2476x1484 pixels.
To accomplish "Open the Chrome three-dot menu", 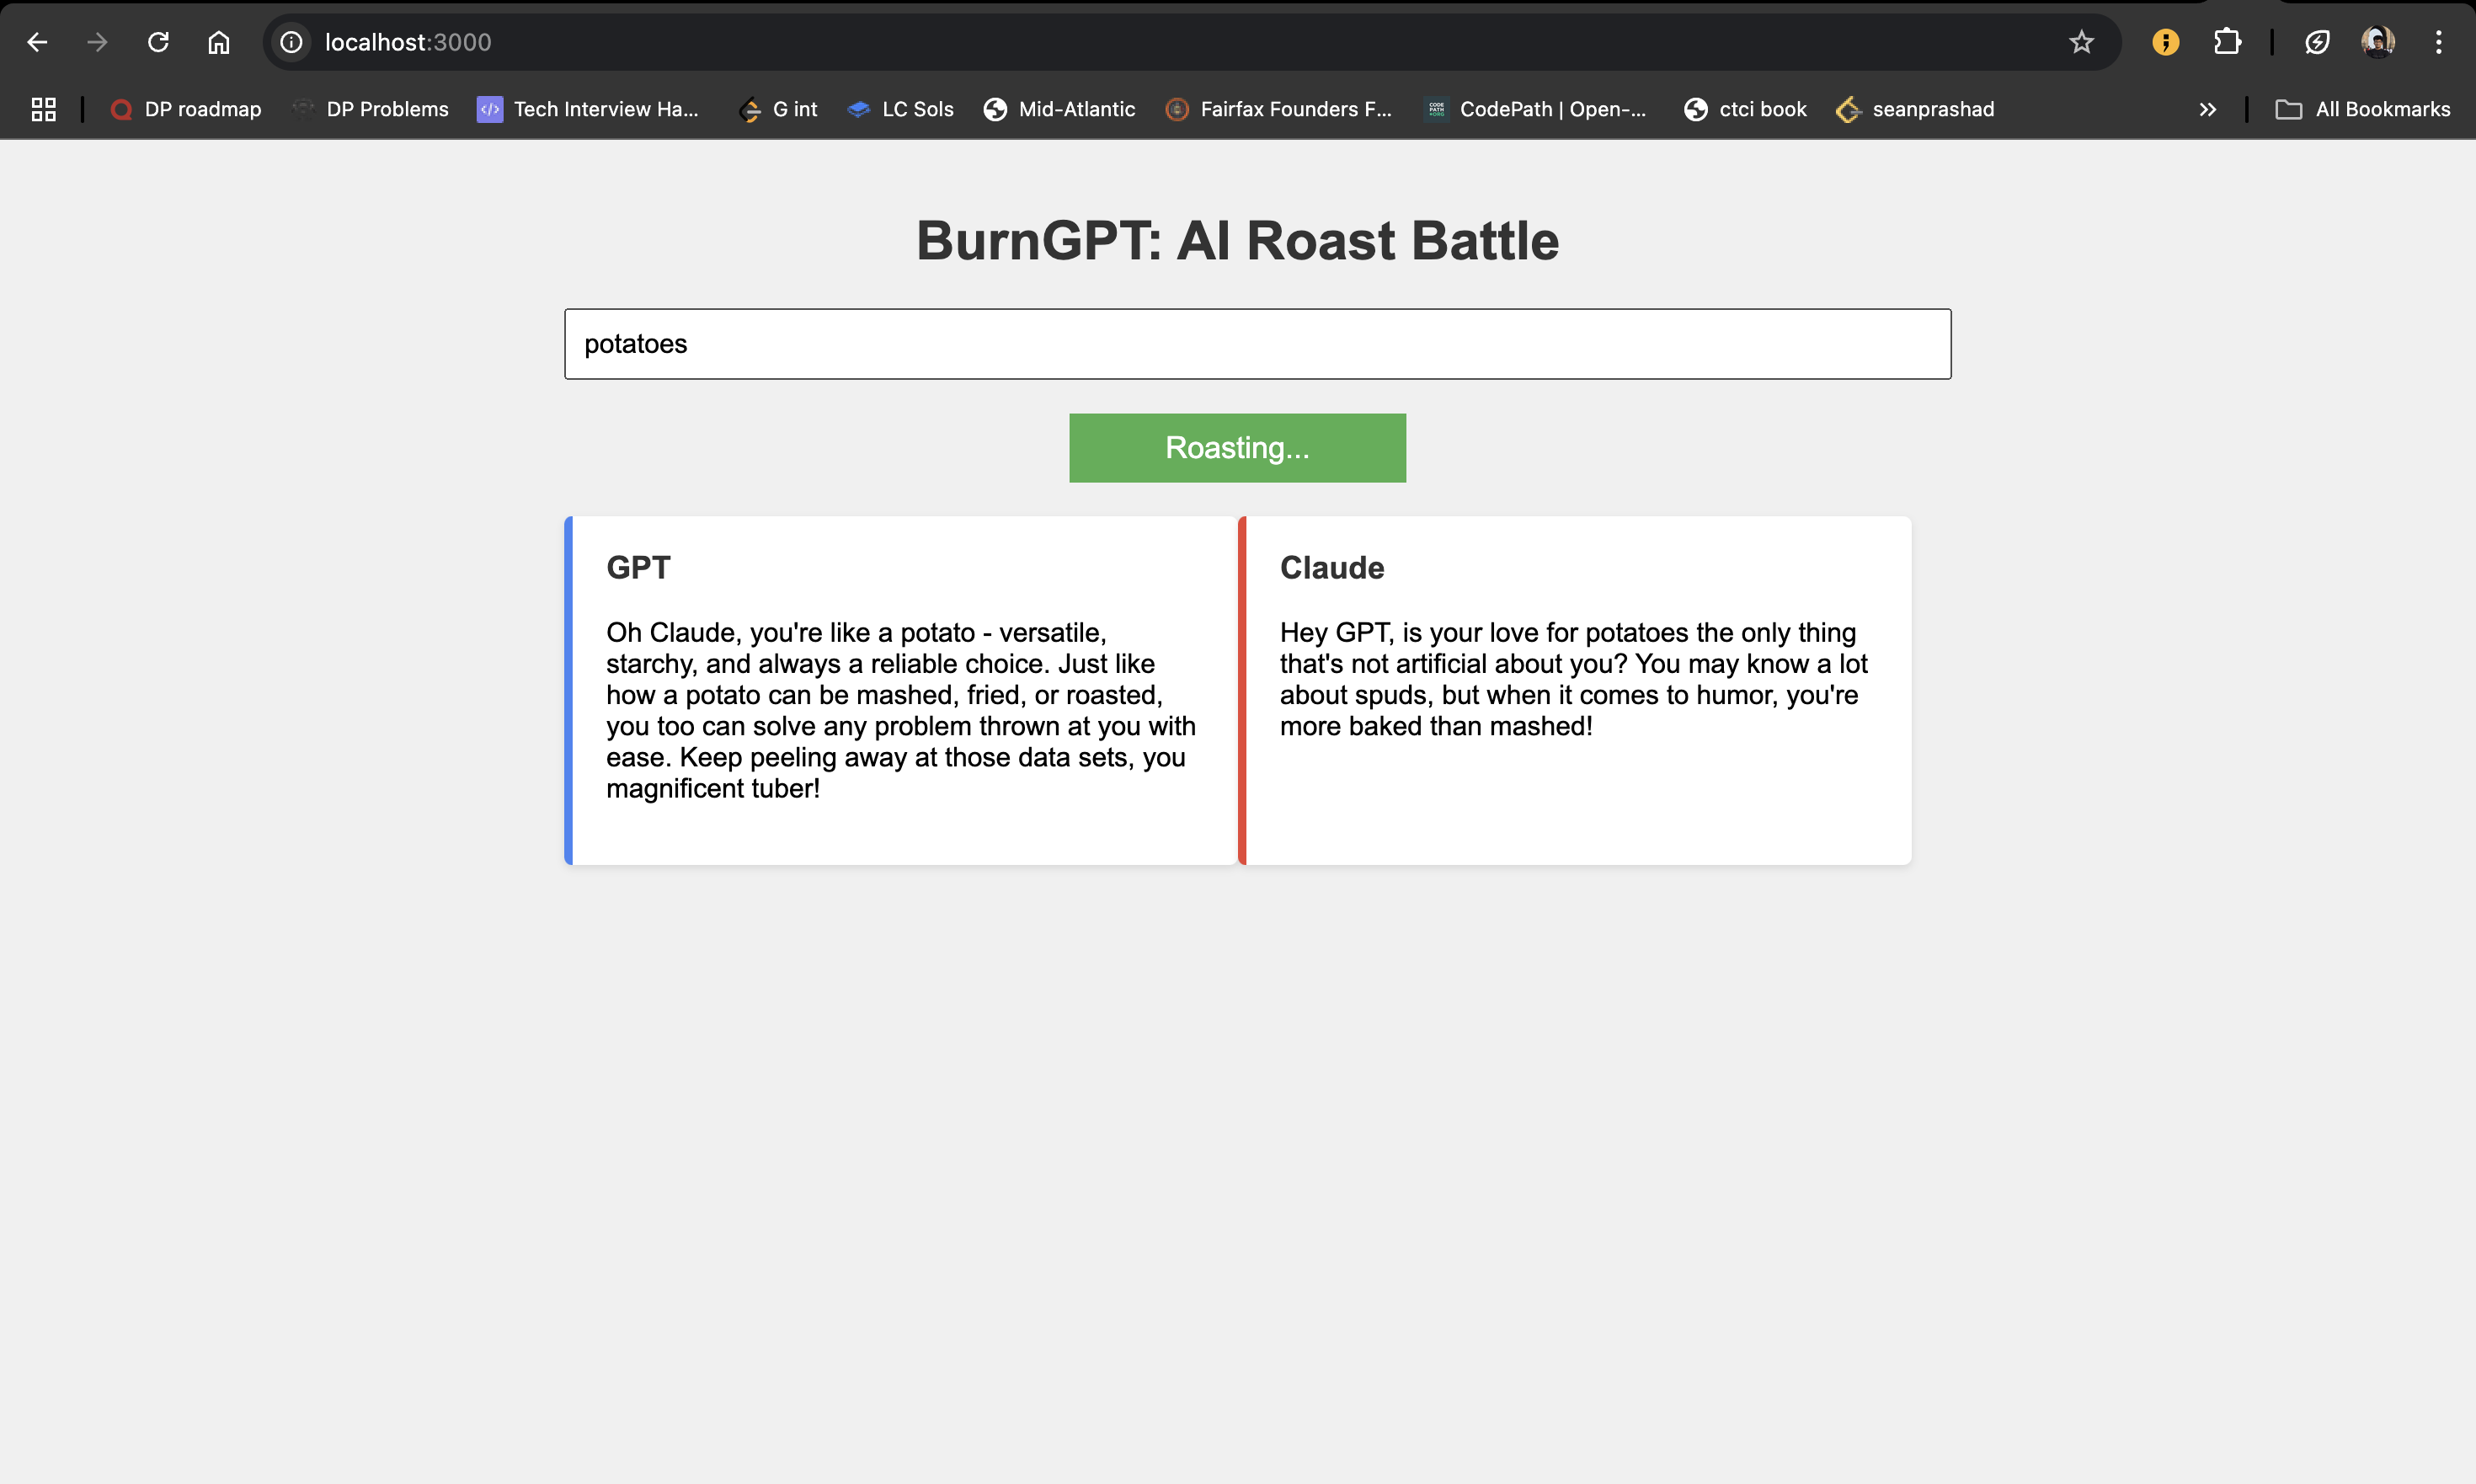I will click(x=2438, y=42).
